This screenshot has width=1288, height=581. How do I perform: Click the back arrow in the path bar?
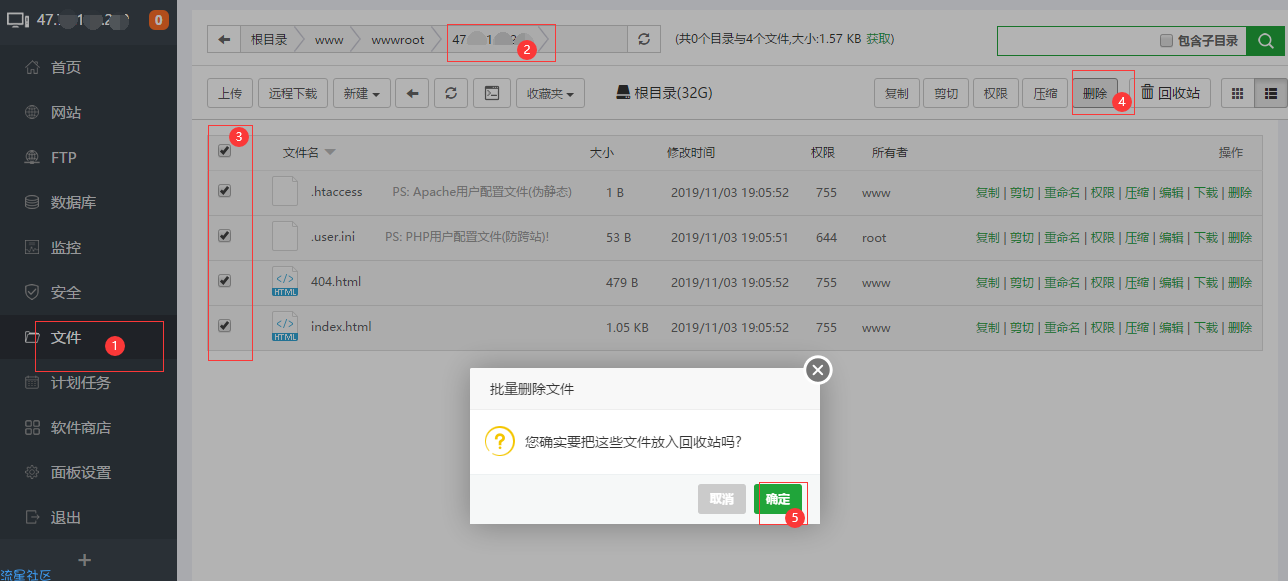click(224, 40)
